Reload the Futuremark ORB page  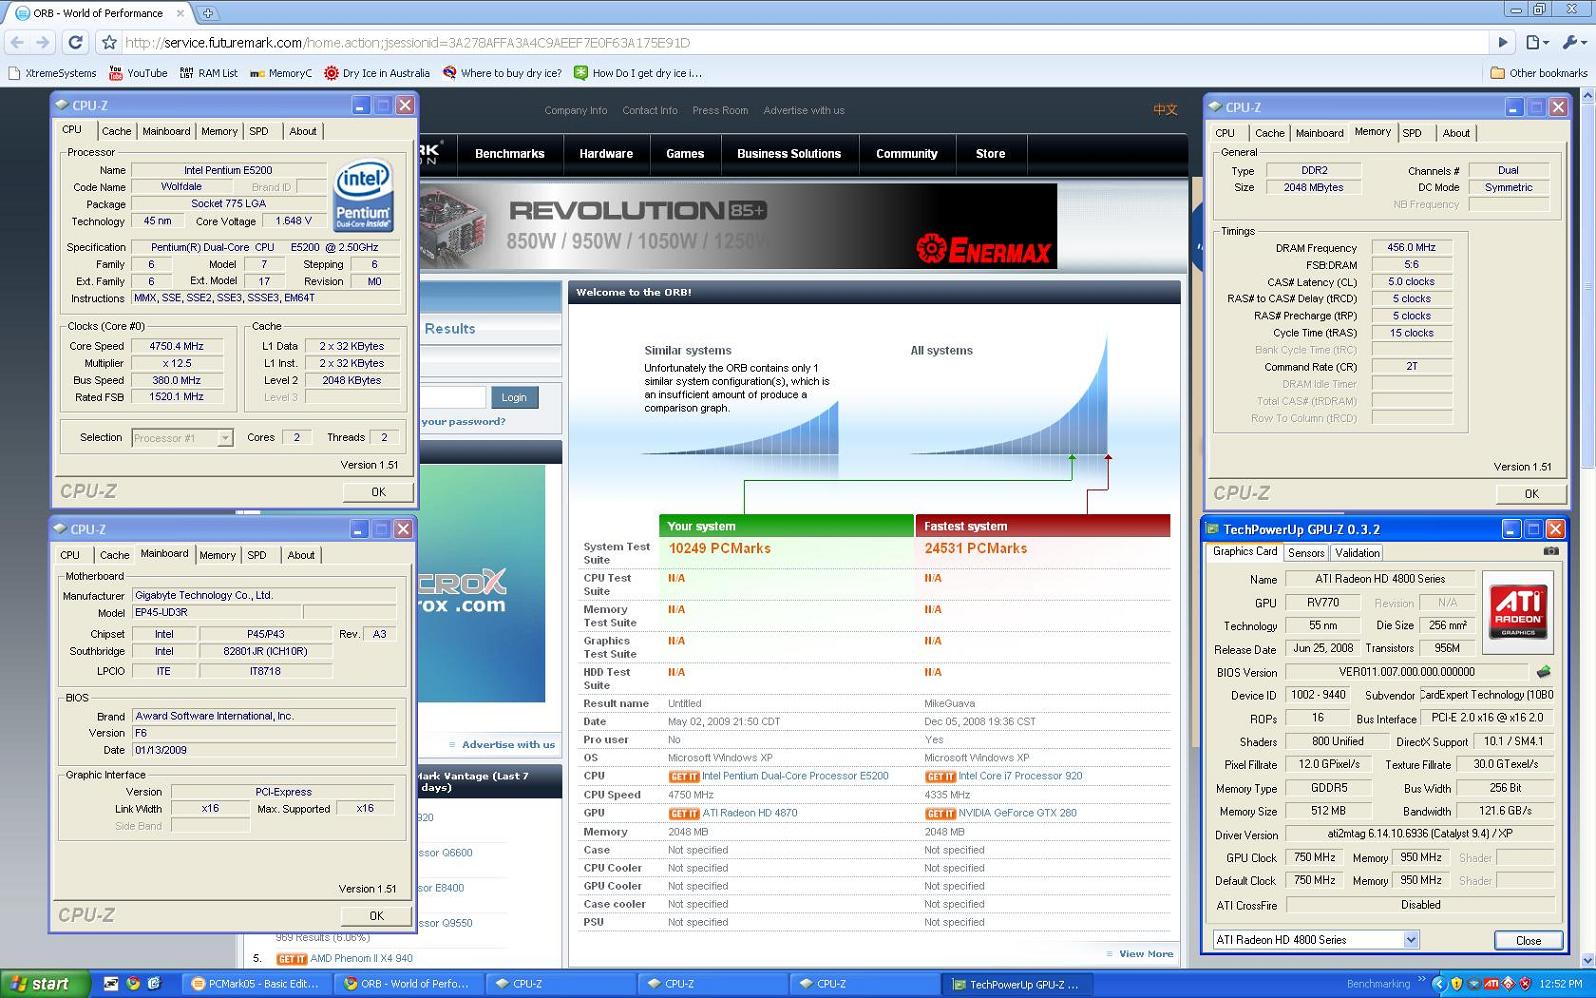[75, 42]
